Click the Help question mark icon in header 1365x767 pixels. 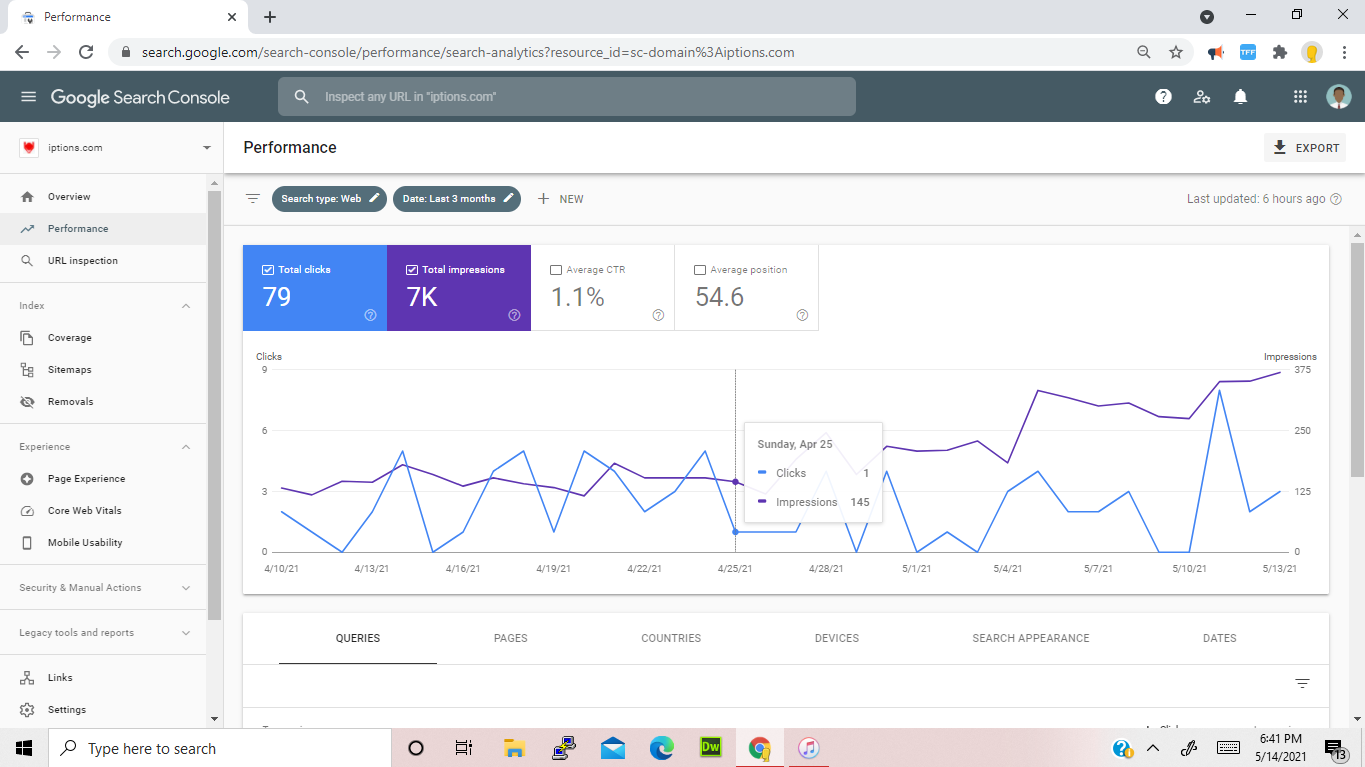[1163, 97]
